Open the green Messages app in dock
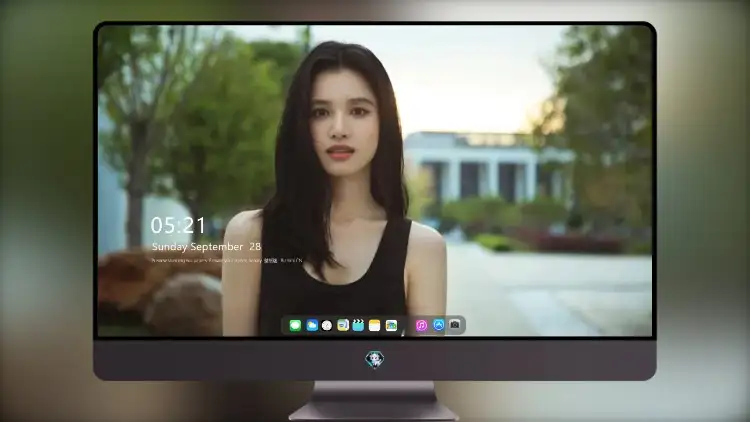The image size is (750, 422). 295,325
